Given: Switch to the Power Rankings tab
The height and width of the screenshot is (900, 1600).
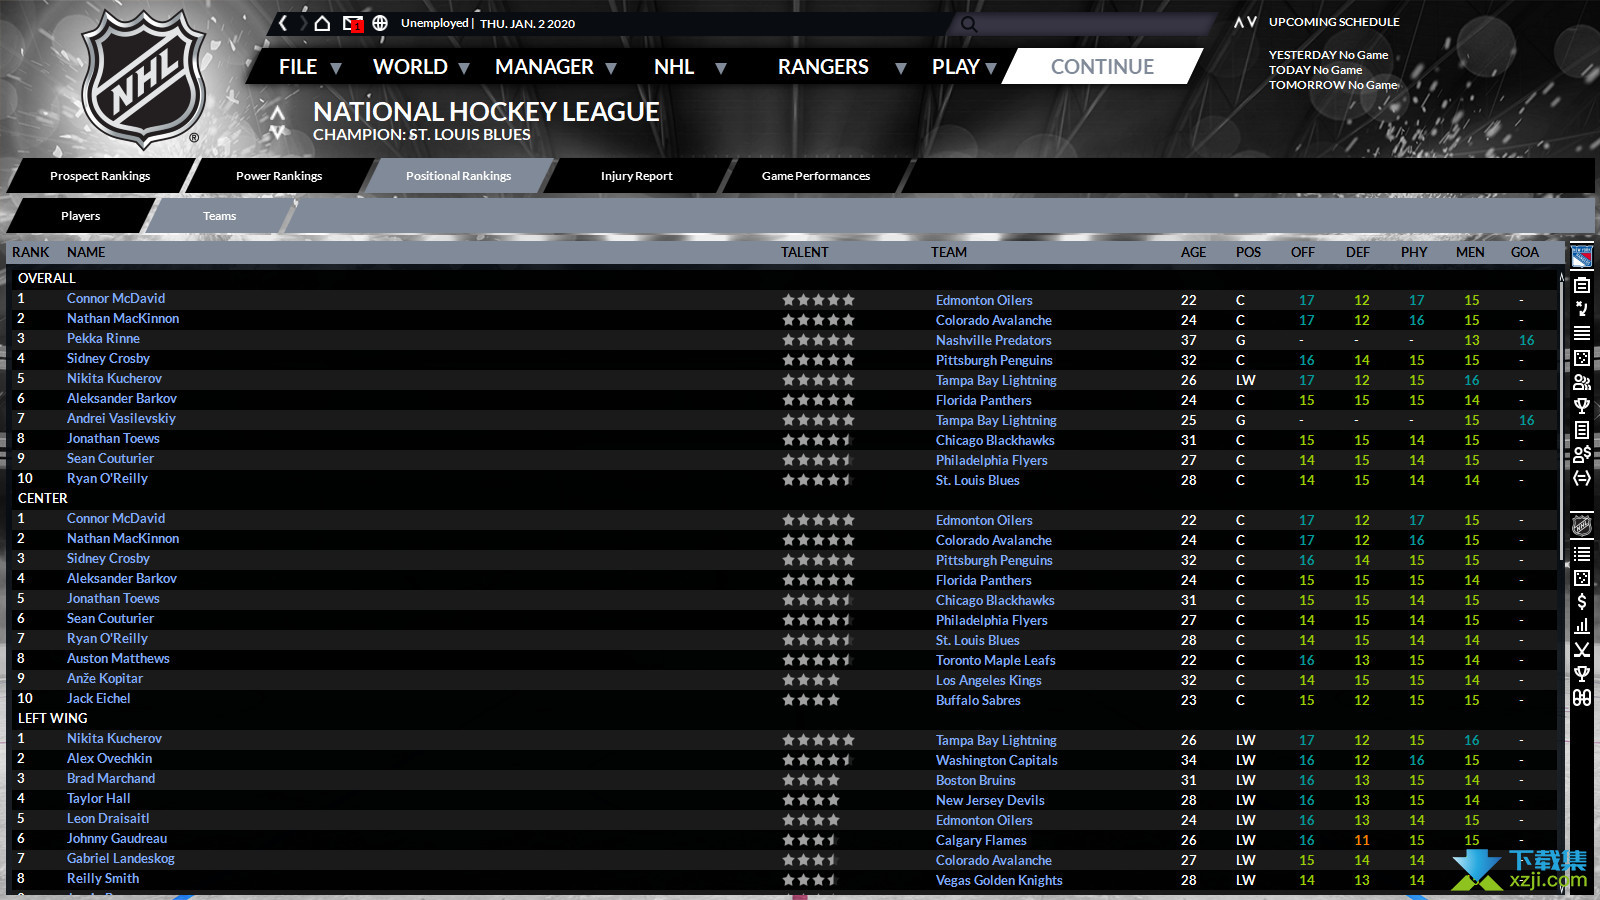Looking at the screenshot, I should pyautogui.click(x=279, y=176).
